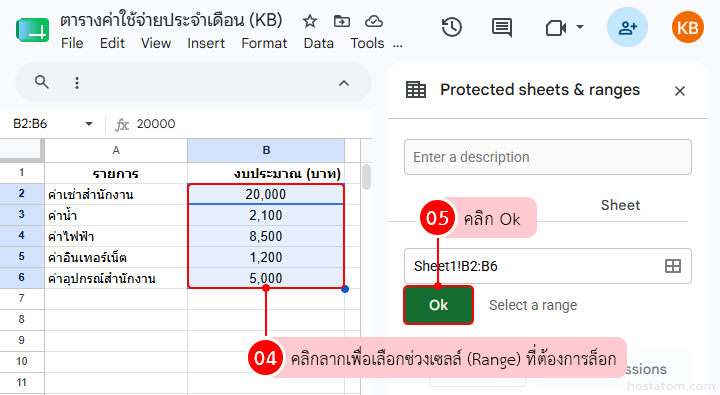The height and width of the screenshot is (395, 720).
Task: Select column A header
Action: pos(116,150)
